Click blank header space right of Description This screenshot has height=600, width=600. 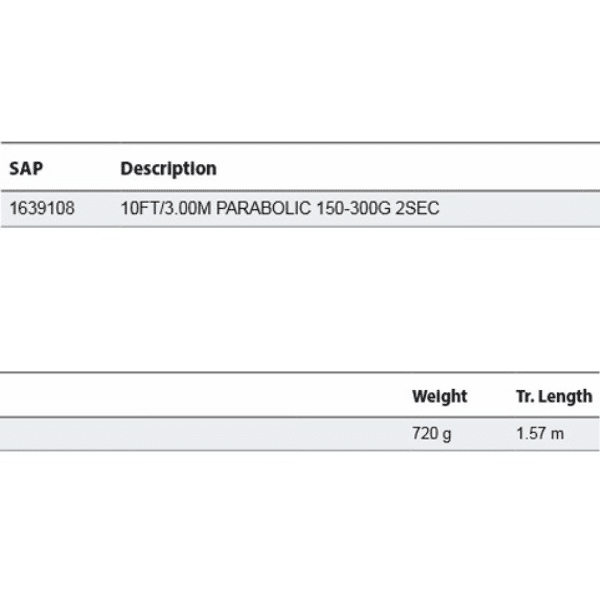pos(400,169)
